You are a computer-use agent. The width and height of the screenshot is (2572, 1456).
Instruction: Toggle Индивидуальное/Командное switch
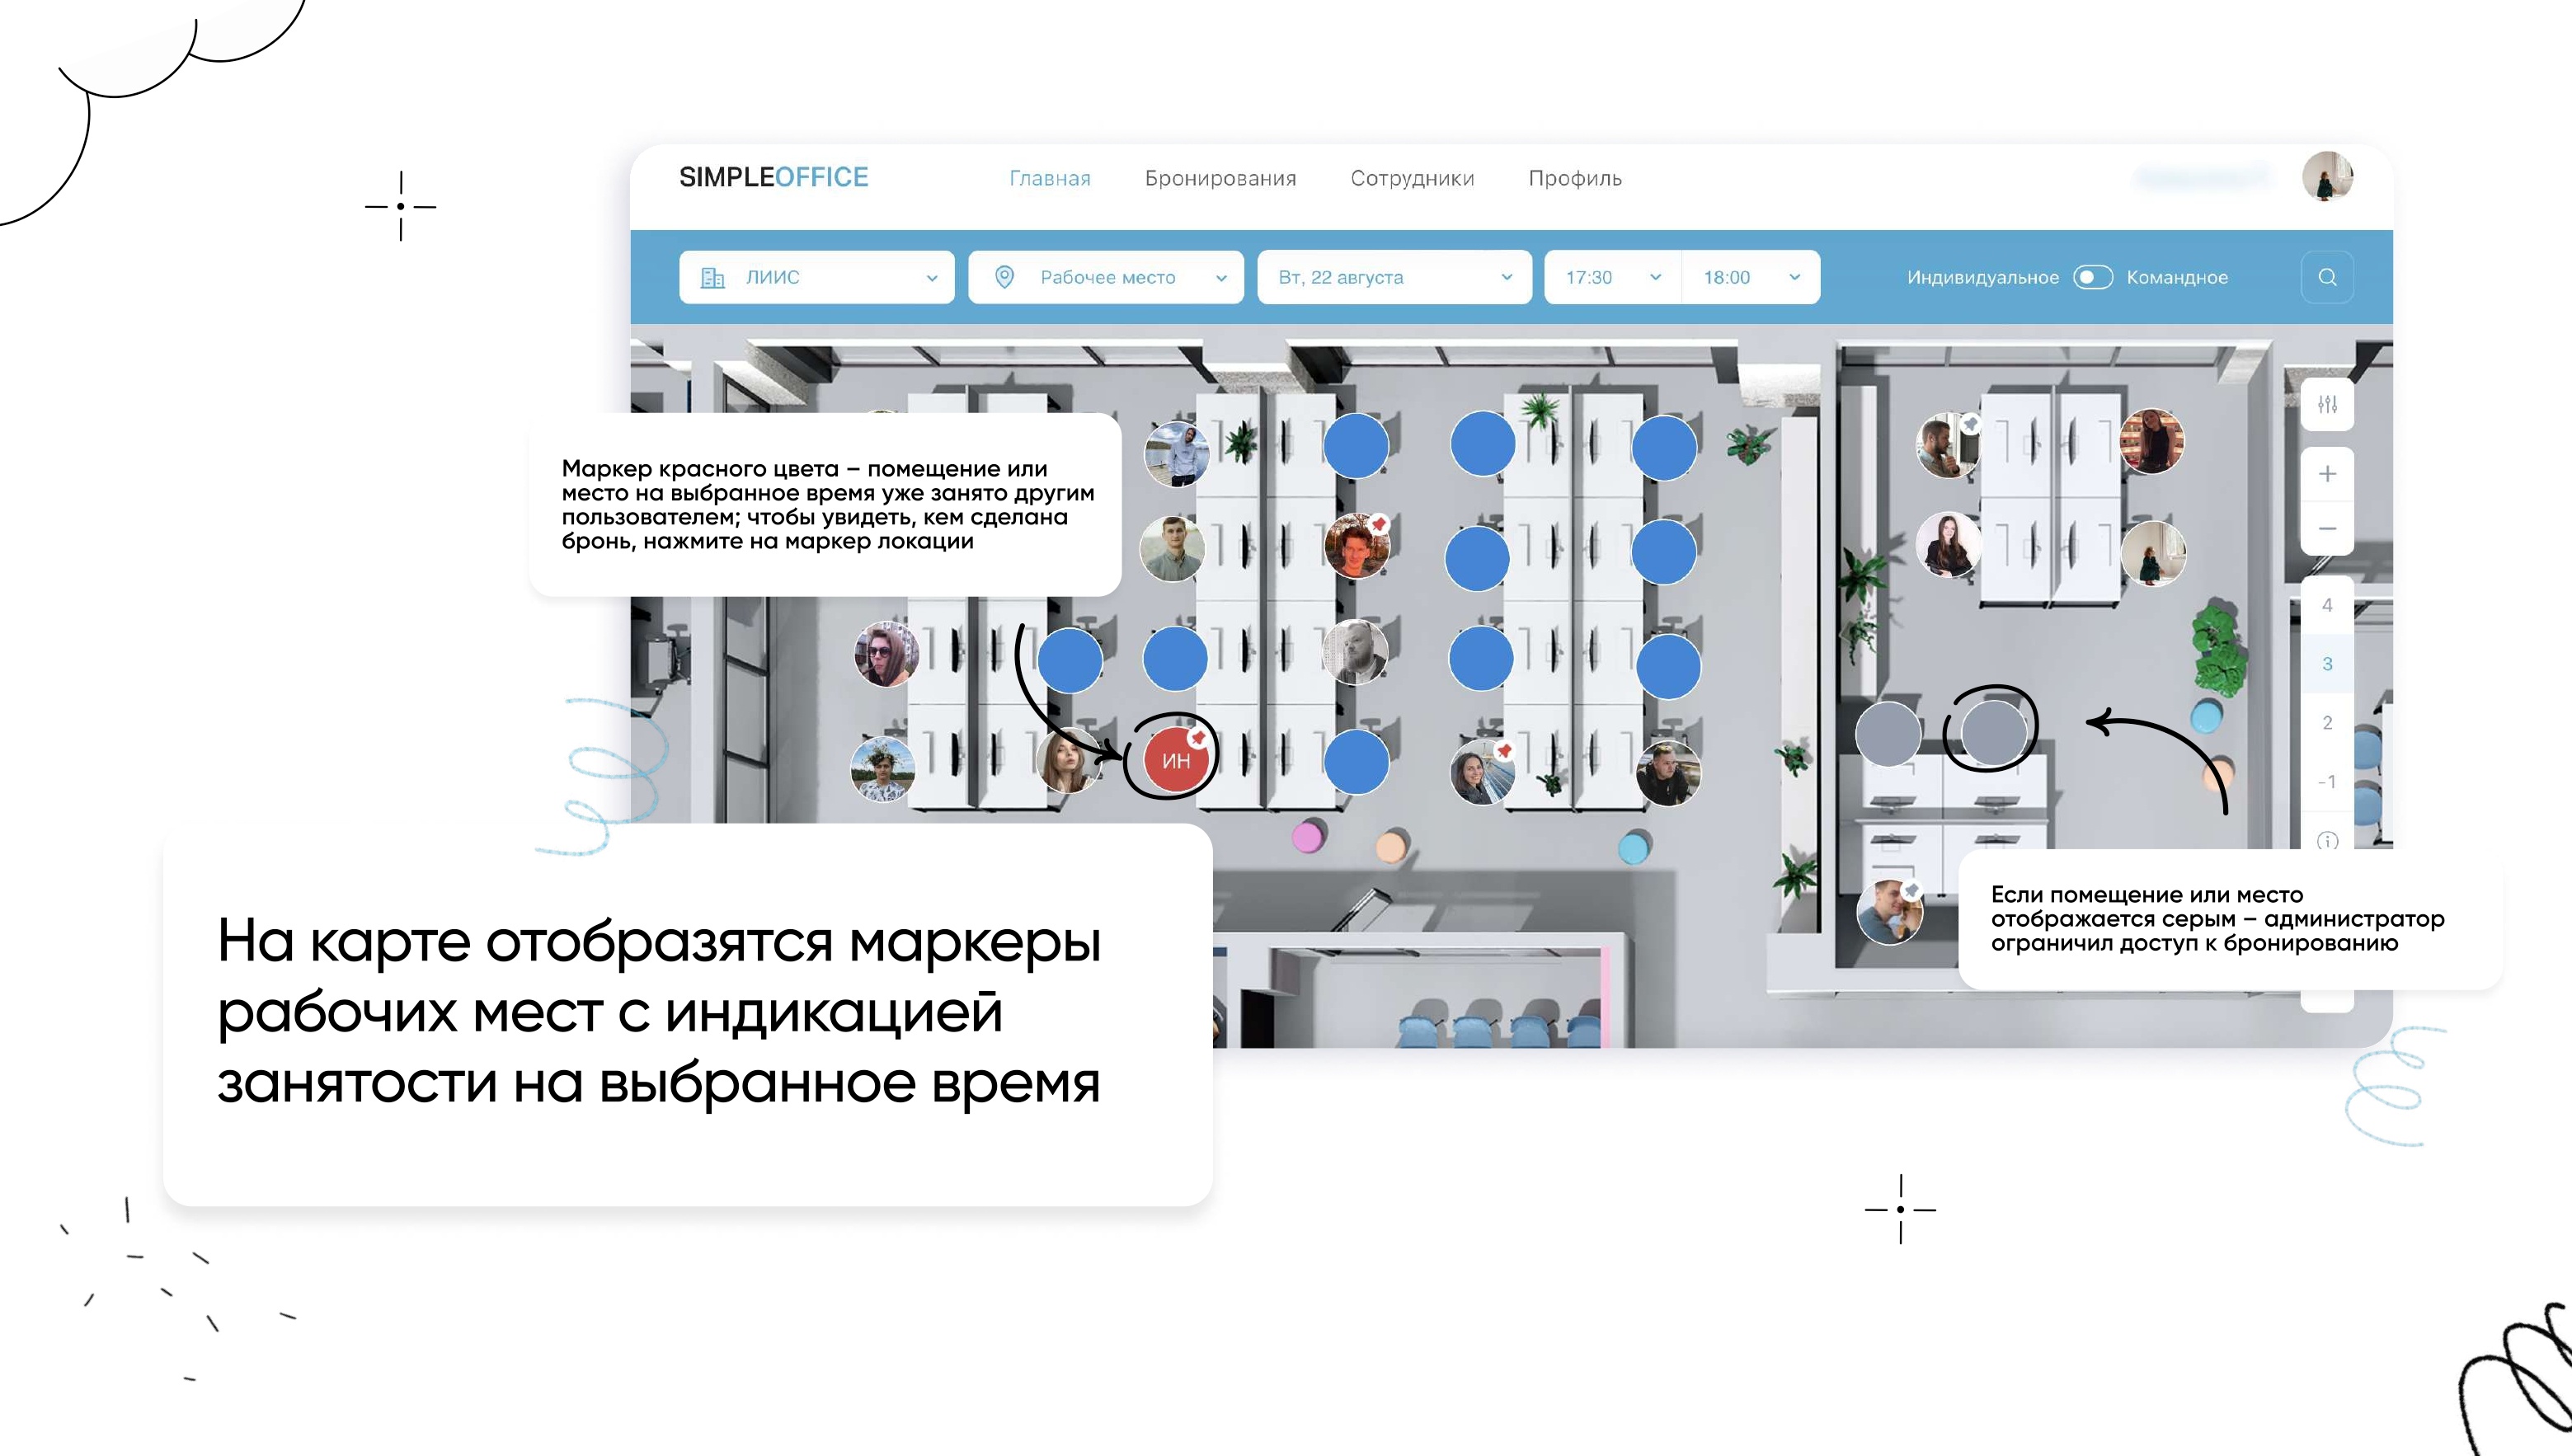point(2092,277)
